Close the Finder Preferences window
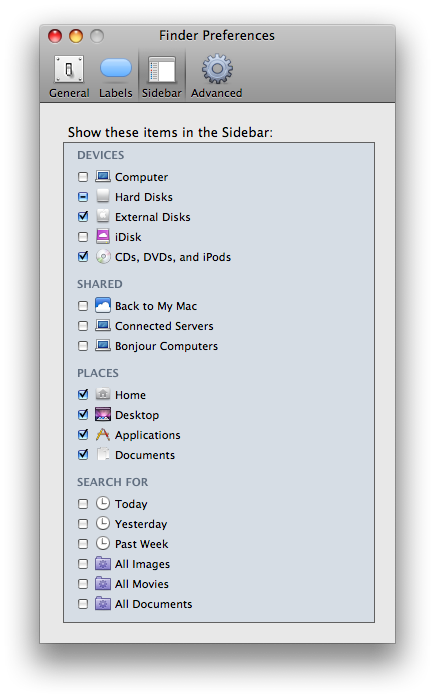The height and width of the screenshot is (698, 435). (x=55, y=36)
